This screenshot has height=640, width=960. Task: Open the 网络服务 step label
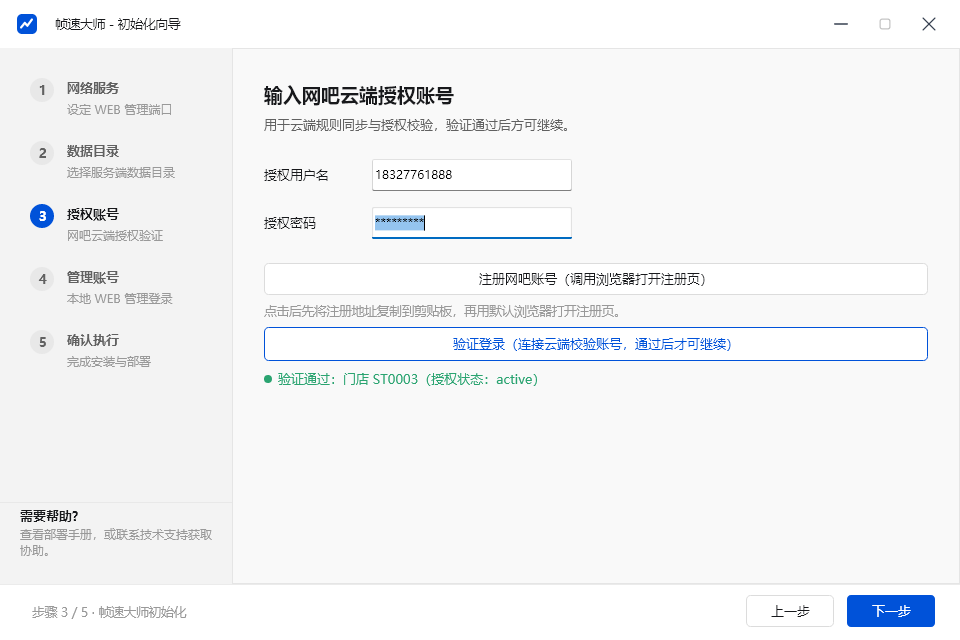(x=92, y=88)
